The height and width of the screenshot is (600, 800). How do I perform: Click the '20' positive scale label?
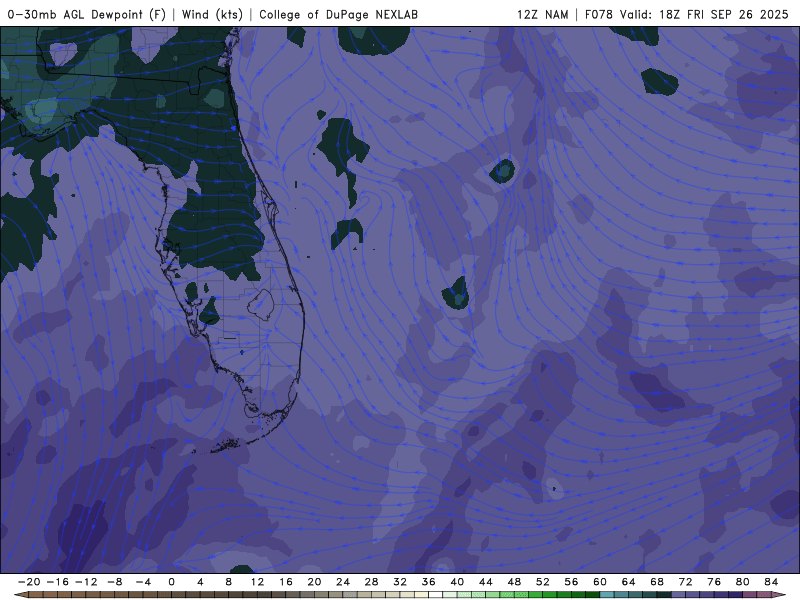314,582
